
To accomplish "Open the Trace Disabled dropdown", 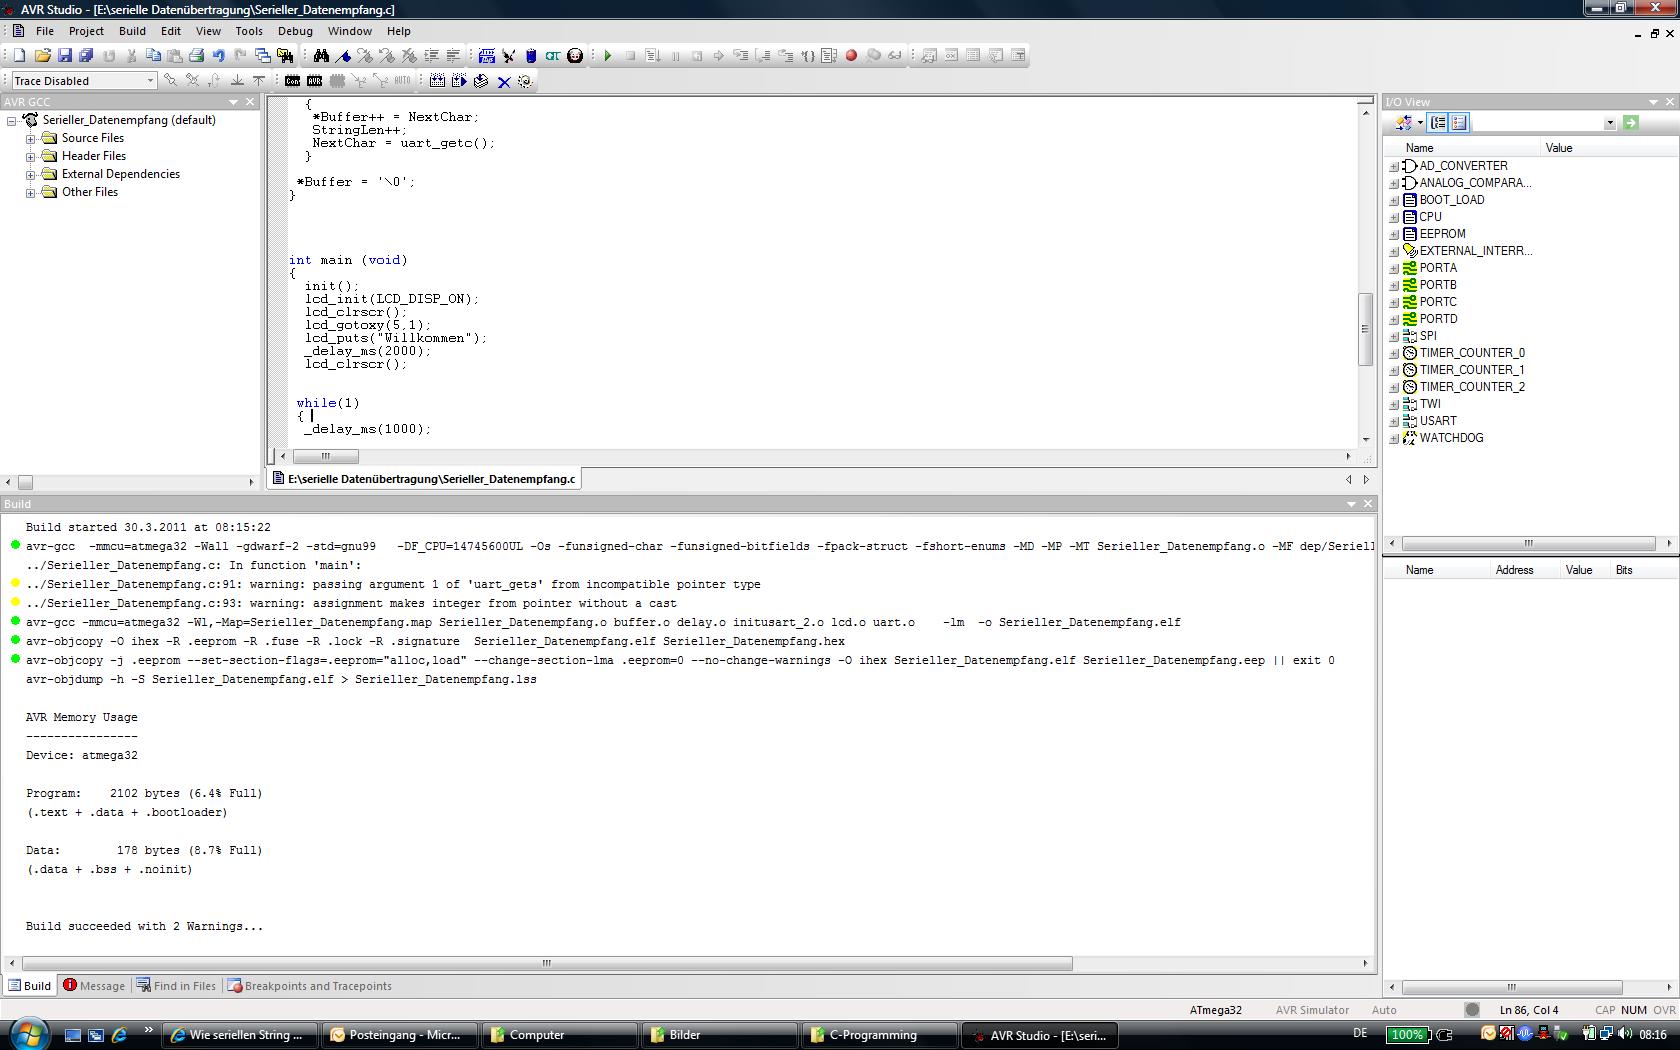I will pyautogui.click(x=150, y=81).
